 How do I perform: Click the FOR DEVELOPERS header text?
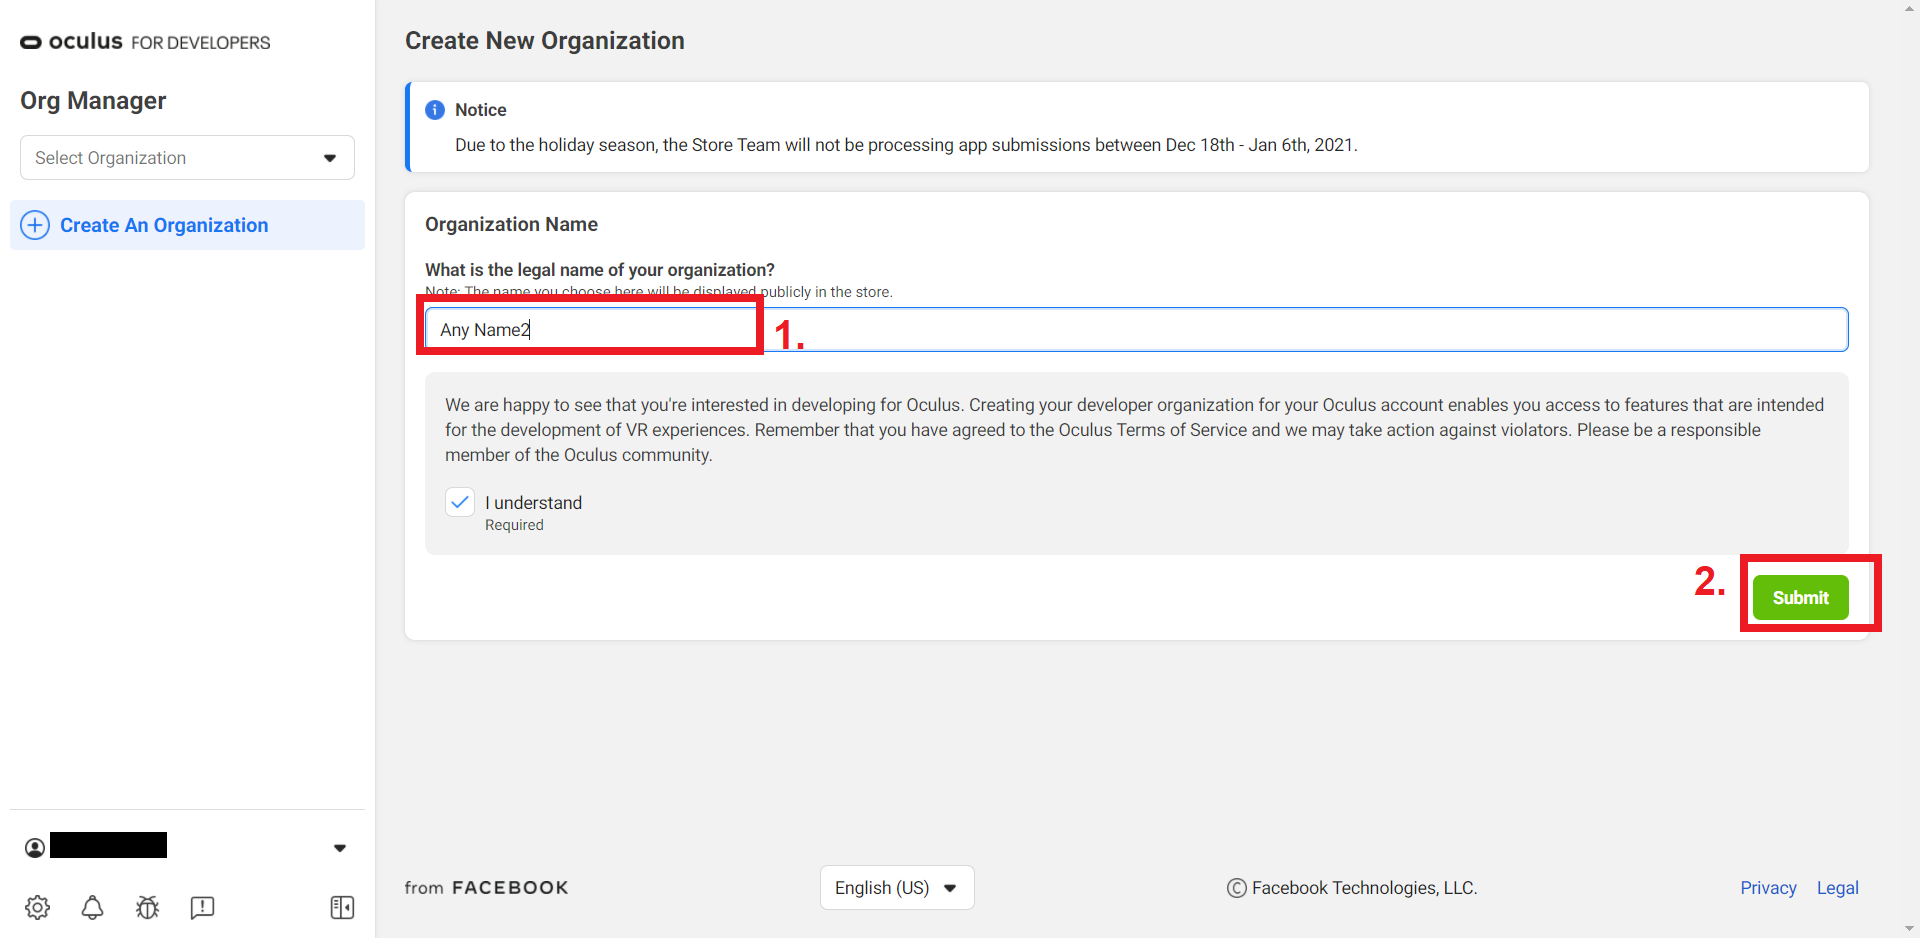(201, 43)
